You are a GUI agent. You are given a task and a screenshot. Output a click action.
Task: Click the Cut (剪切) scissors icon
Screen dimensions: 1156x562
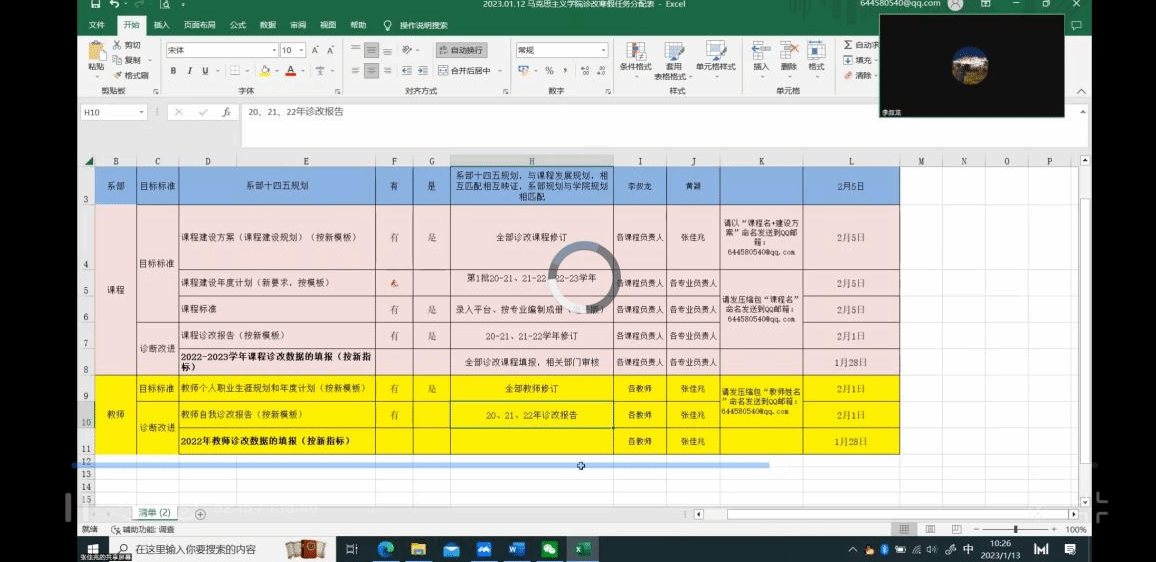pos(117,45)
